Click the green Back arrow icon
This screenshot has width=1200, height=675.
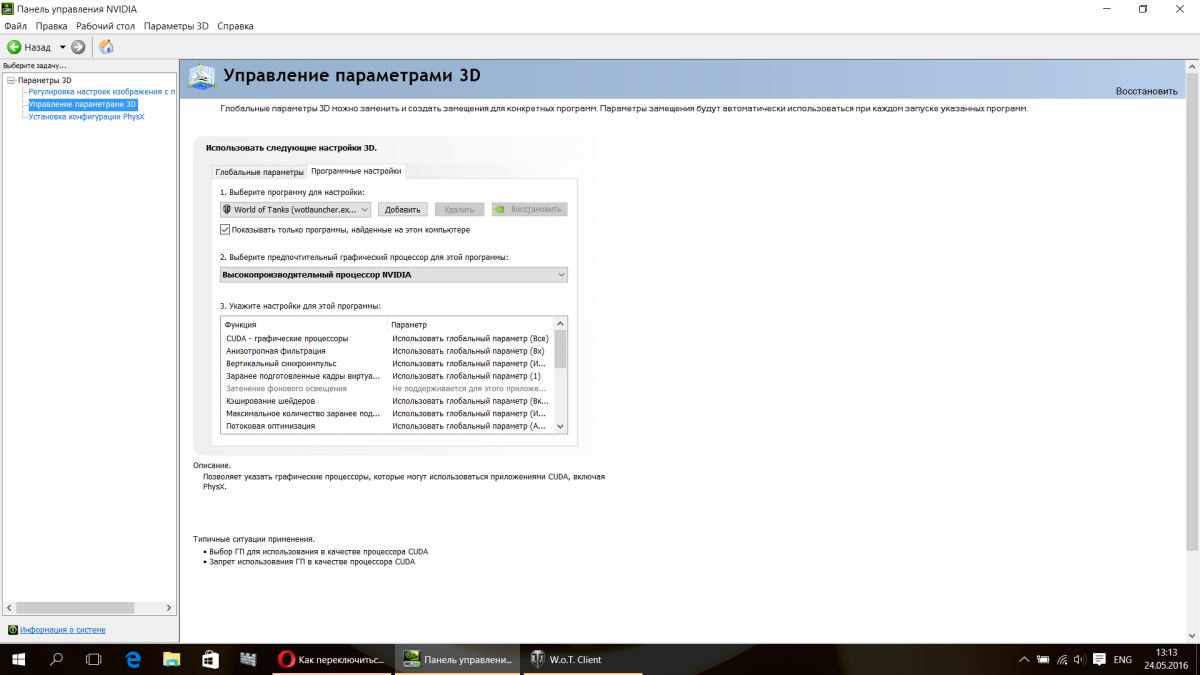pos(14,47)
